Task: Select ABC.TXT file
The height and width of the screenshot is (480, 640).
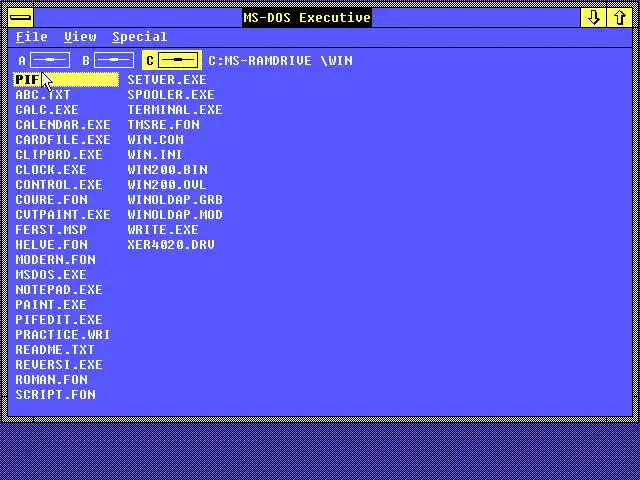Action: click(x=43, y=95)
